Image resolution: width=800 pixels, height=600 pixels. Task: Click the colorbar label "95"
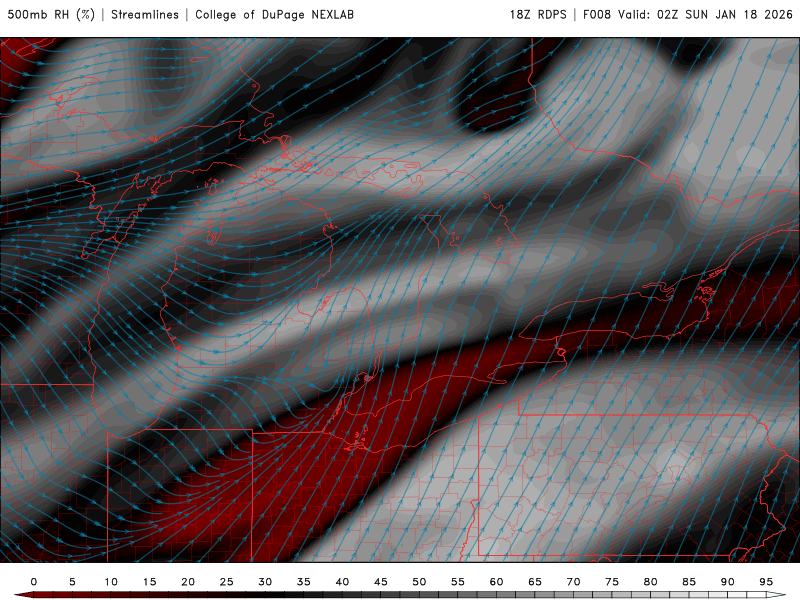click(766, 582)
